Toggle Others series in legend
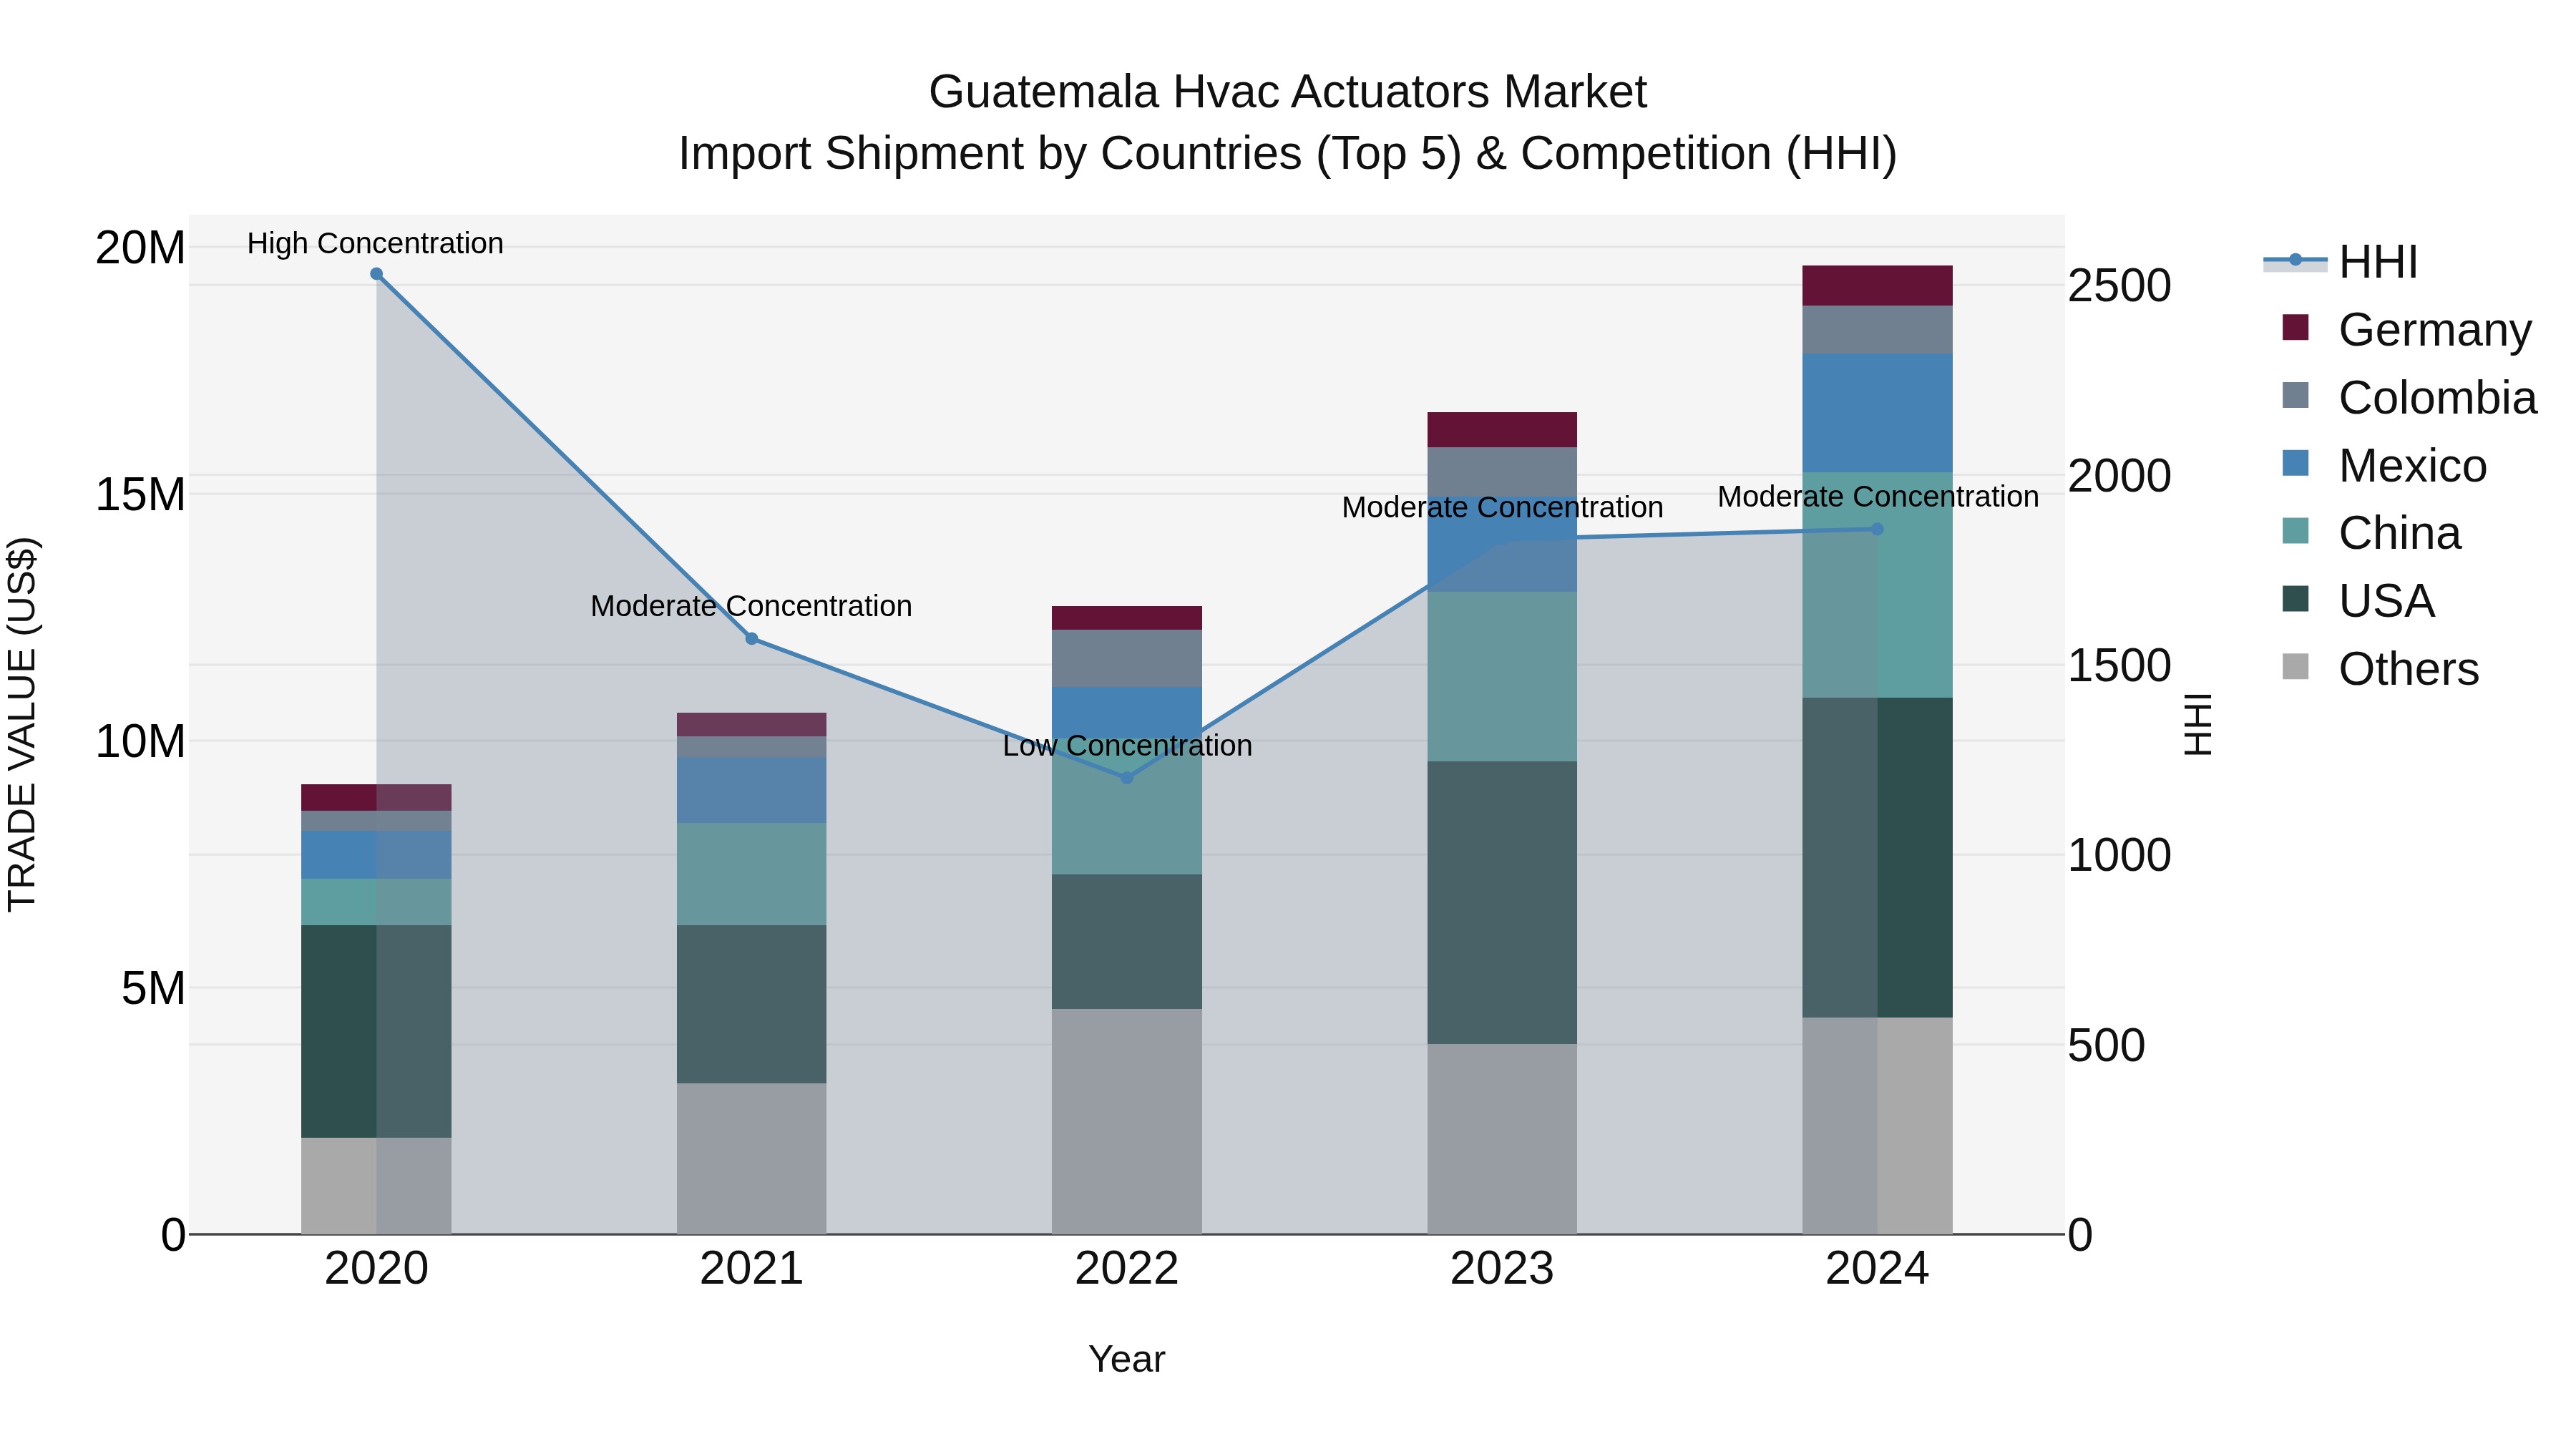2576x1449 pixels. click(2380, 669)
